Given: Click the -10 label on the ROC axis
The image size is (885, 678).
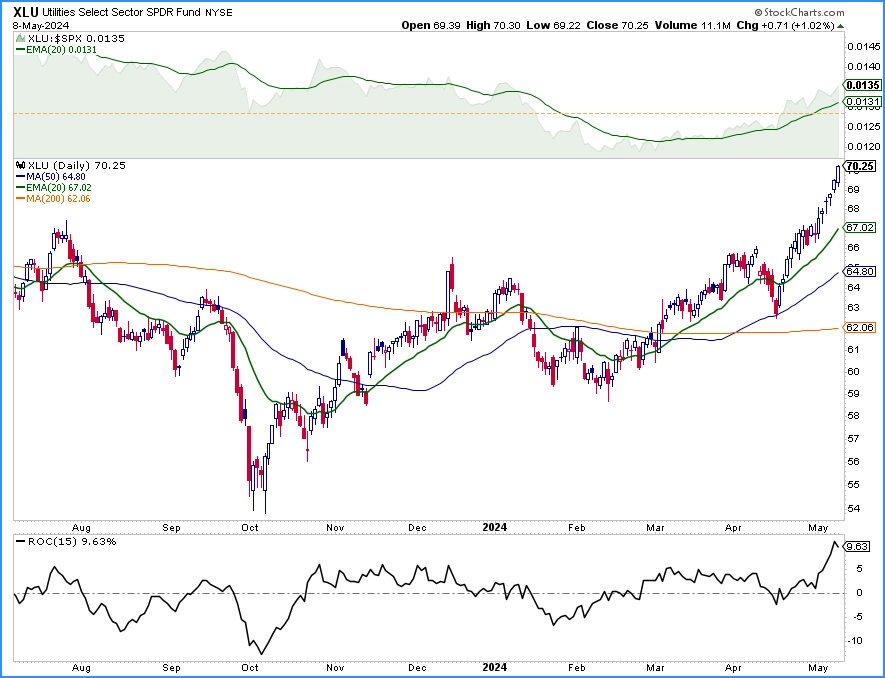Looking at the screenshot, I should (857, 641).
